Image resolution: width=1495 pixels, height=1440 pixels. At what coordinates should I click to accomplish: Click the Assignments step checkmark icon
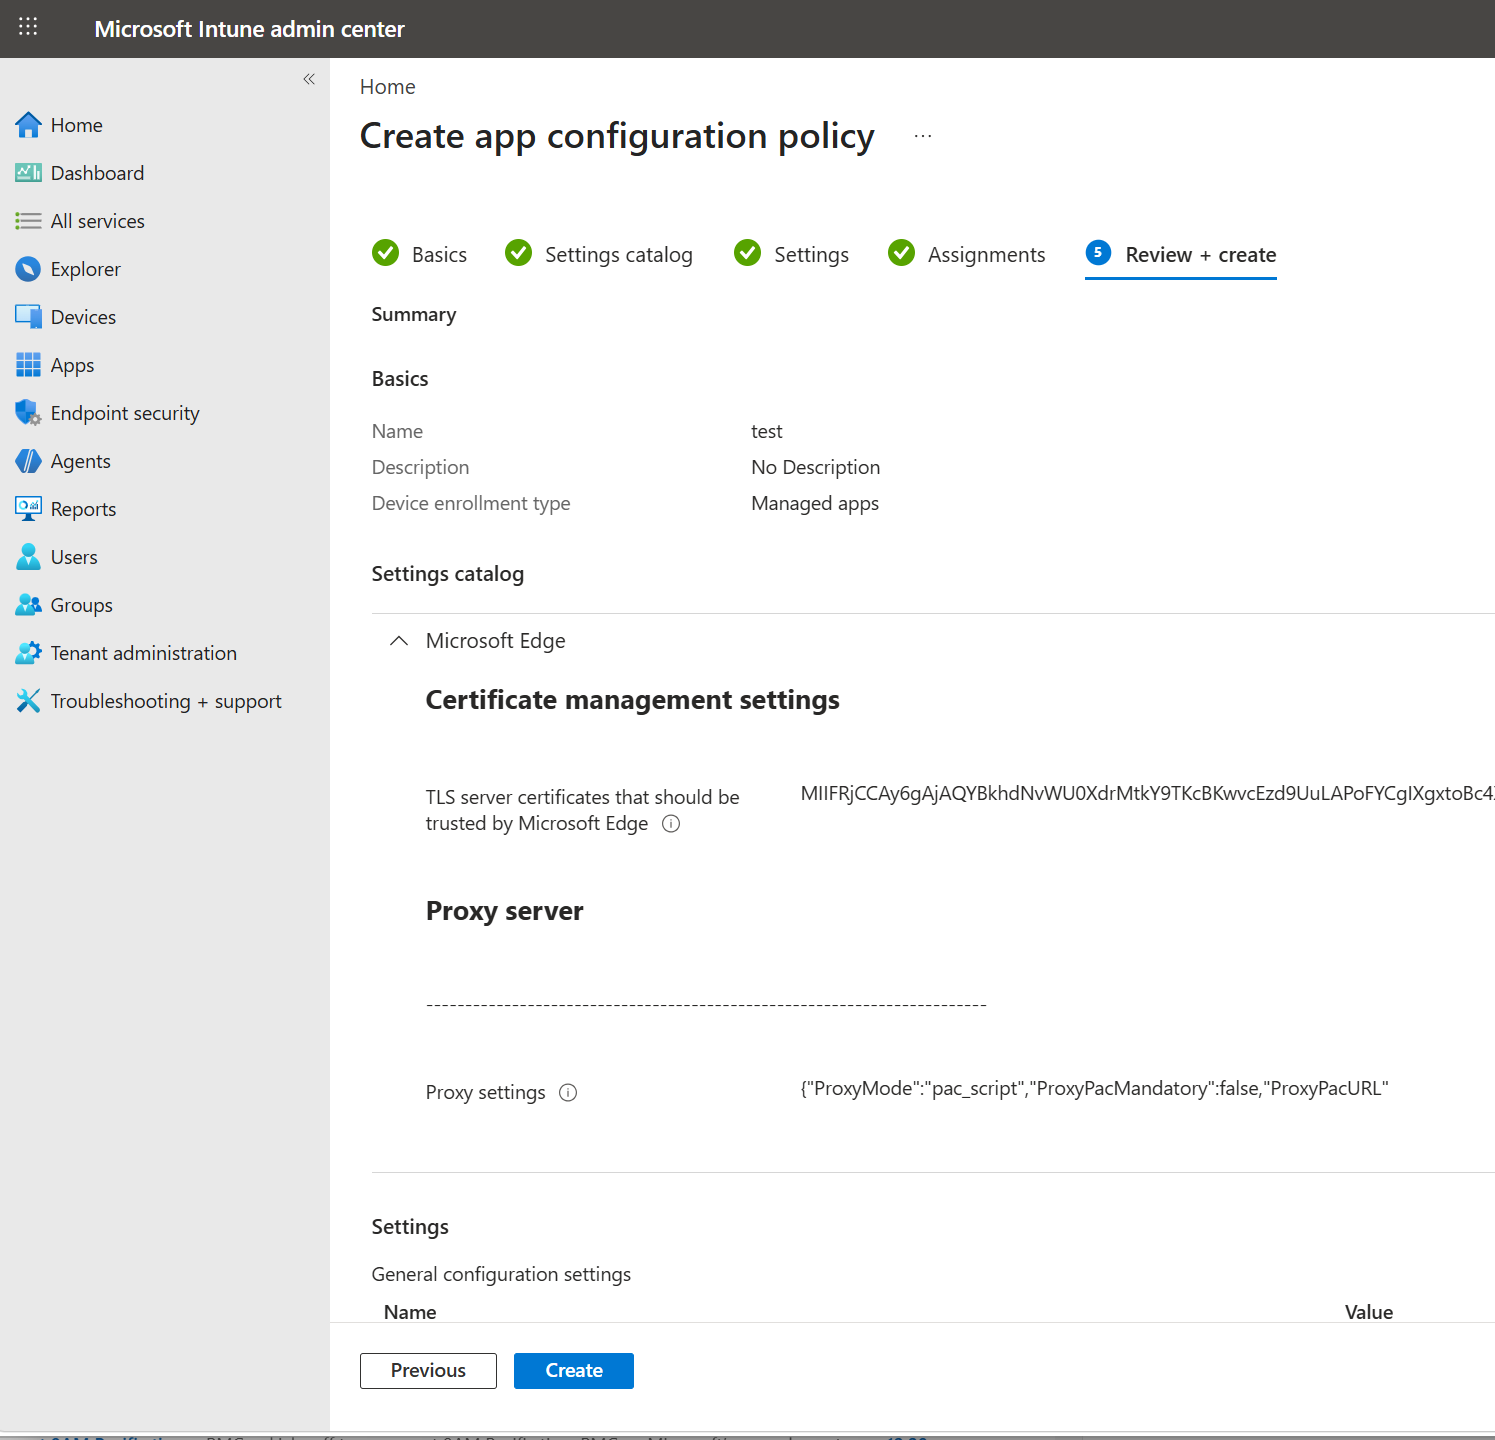tap(901, 253)
